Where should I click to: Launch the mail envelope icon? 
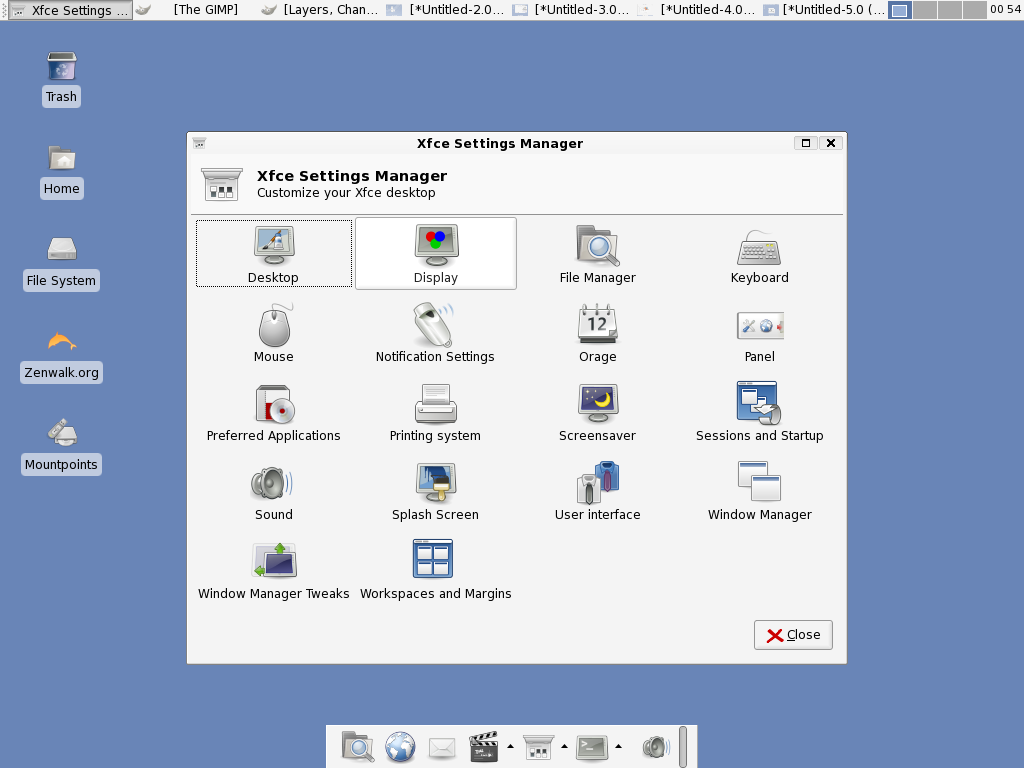pos(442,747)
